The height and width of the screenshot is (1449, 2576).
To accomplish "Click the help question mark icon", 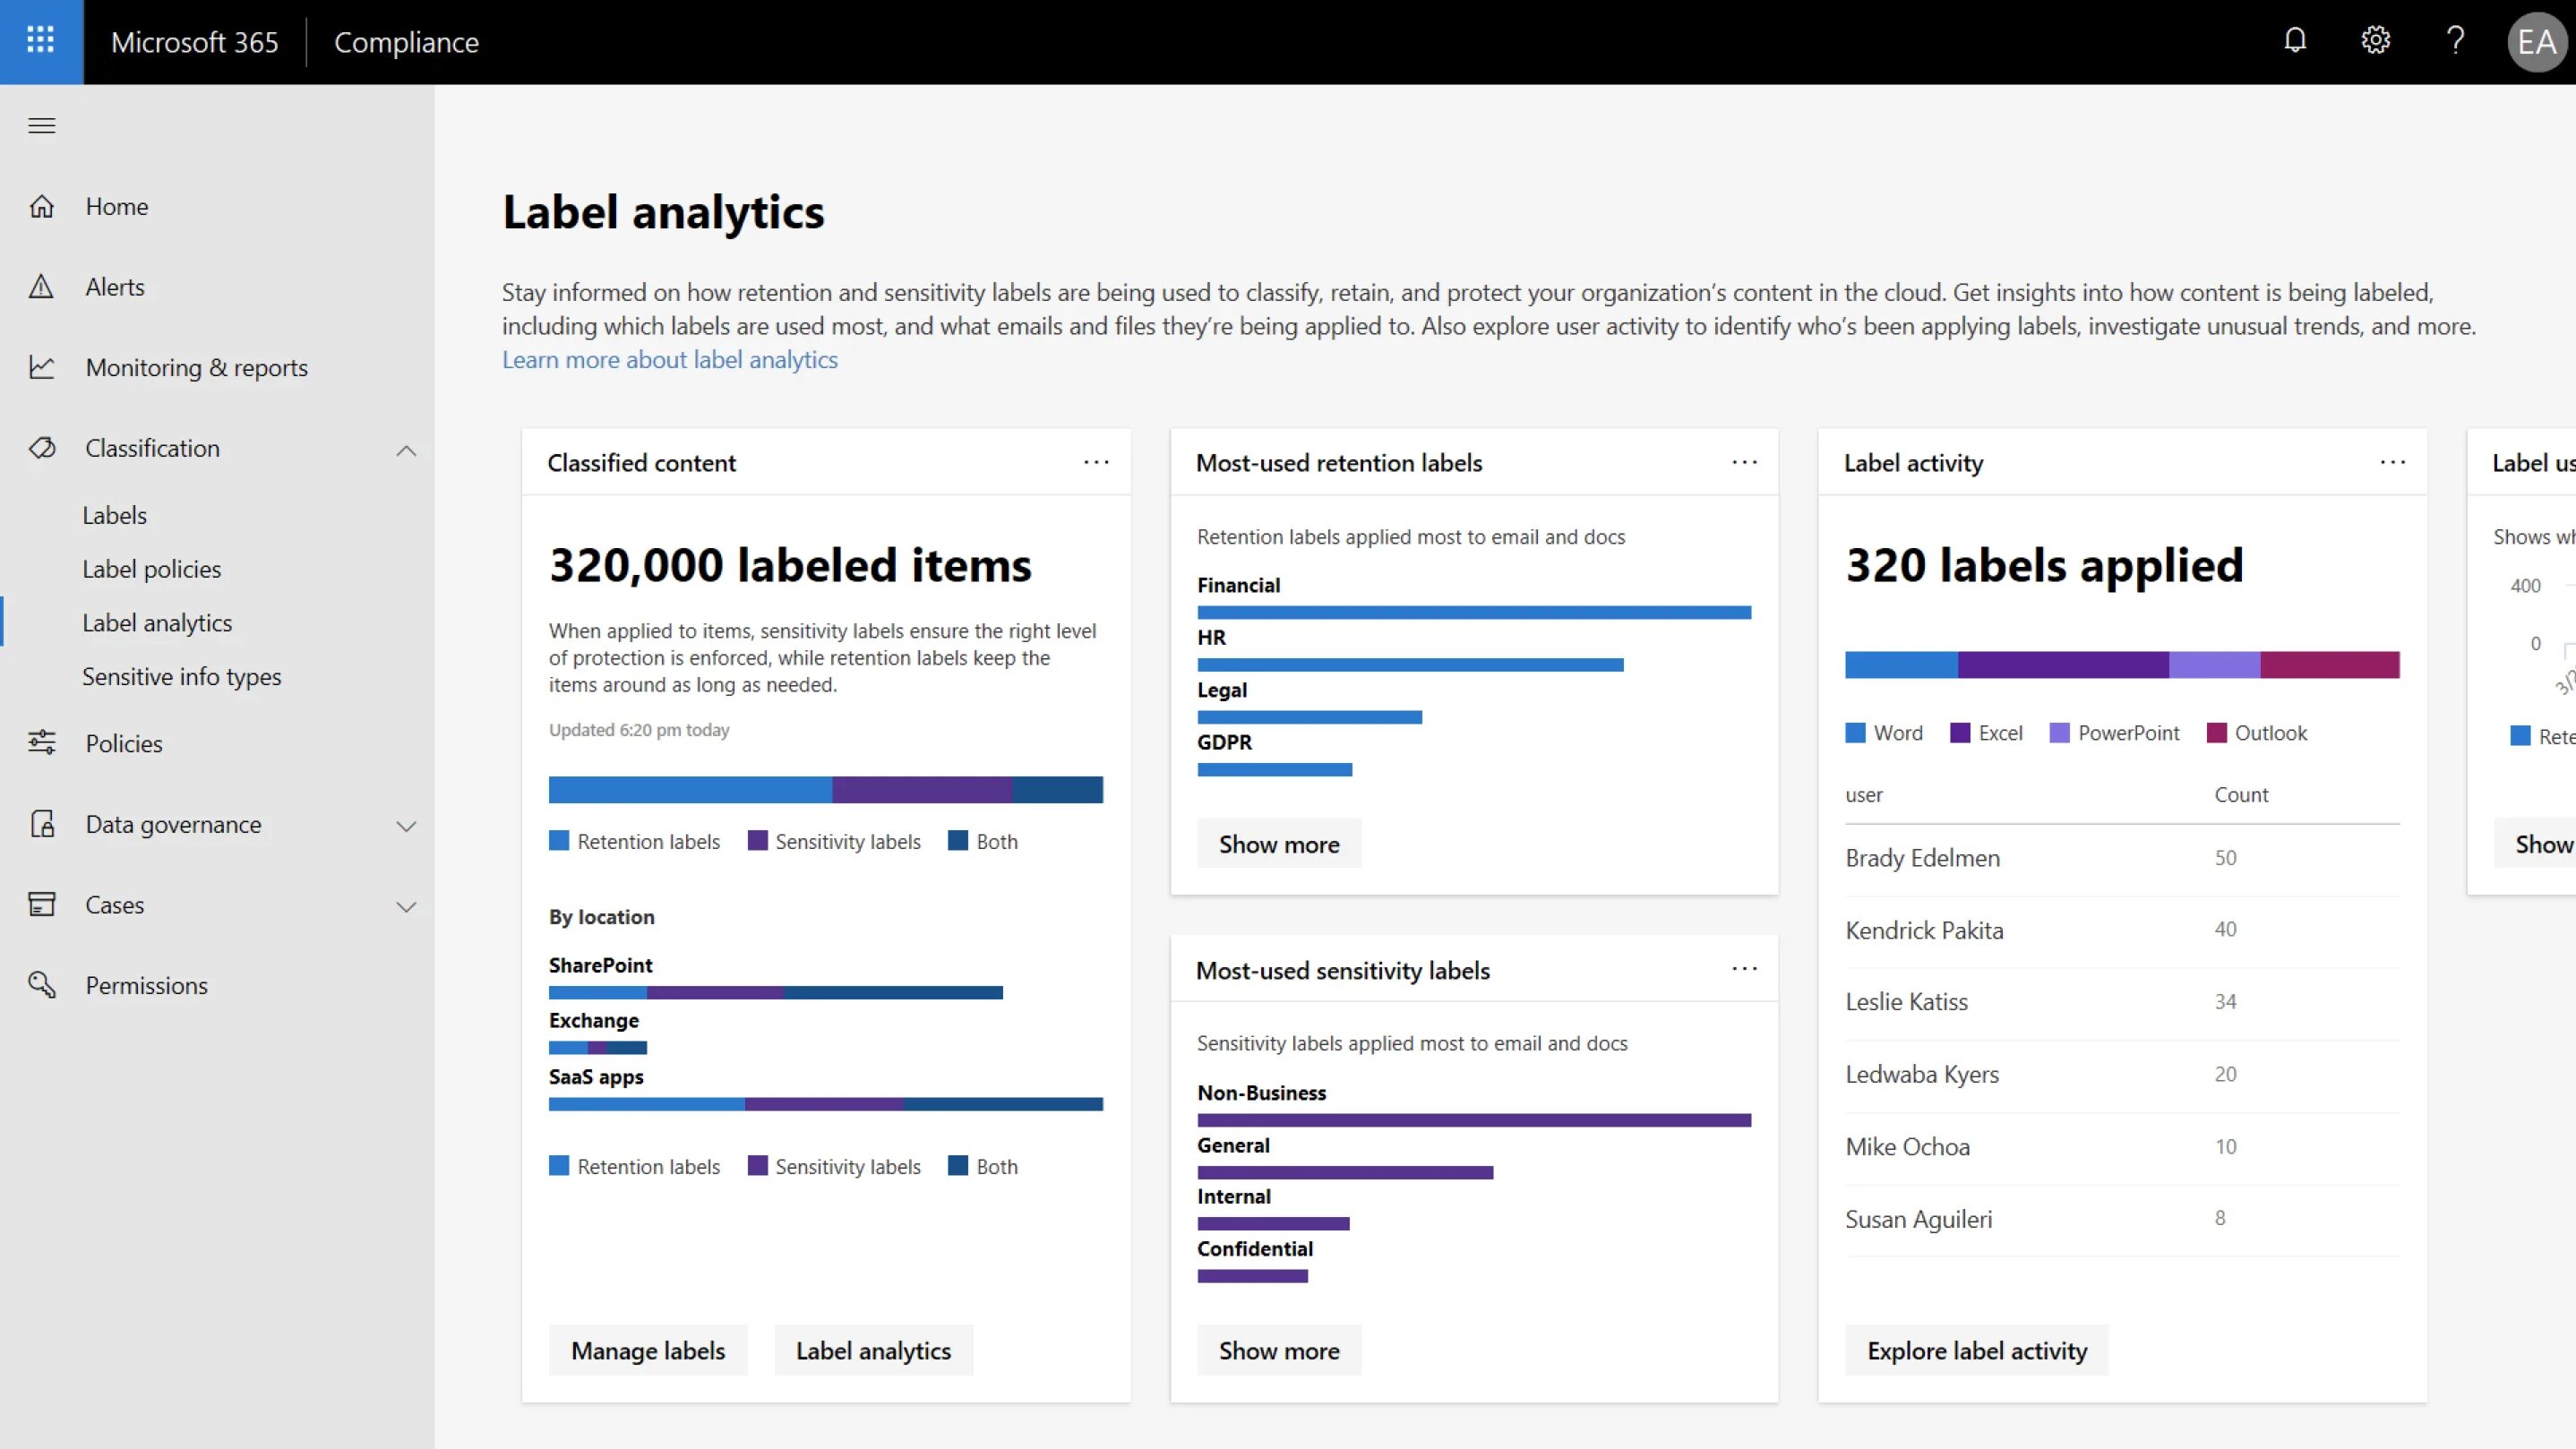I will click(2455, 41).
